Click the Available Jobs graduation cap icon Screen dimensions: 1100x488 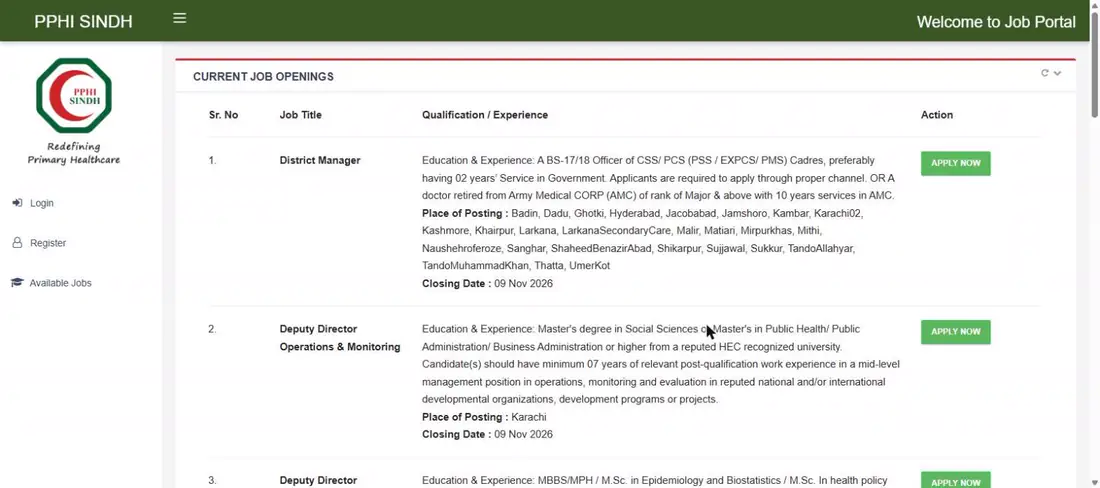[17, 283]
